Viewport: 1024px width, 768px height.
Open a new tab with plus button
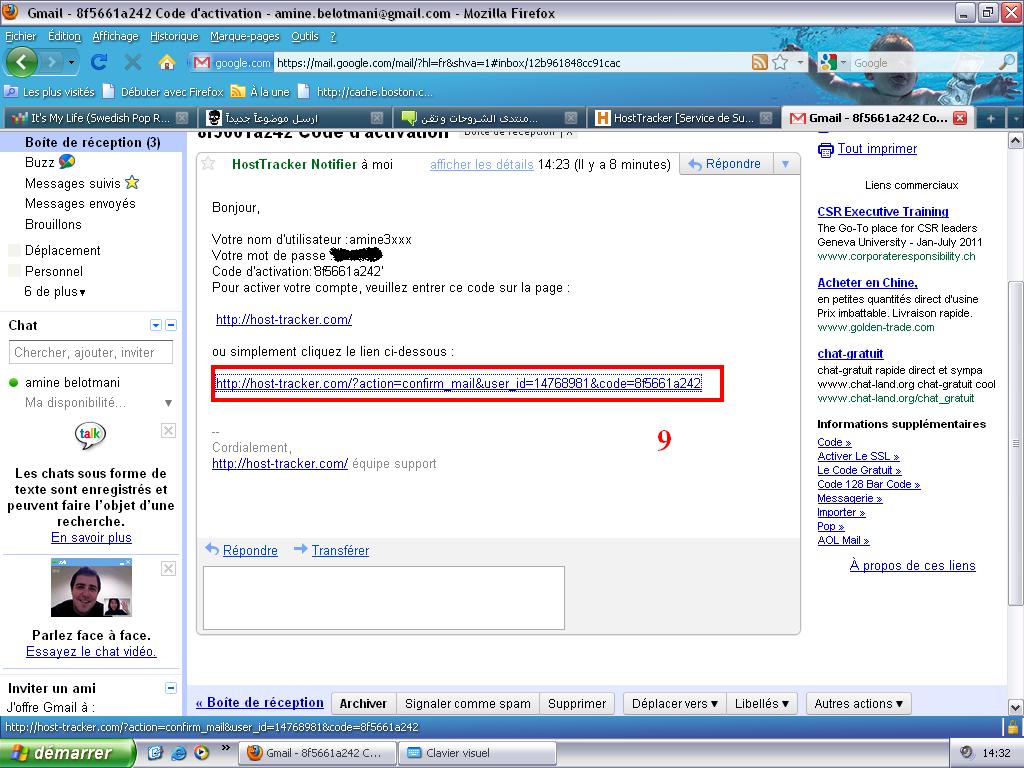tap(991, 118)
